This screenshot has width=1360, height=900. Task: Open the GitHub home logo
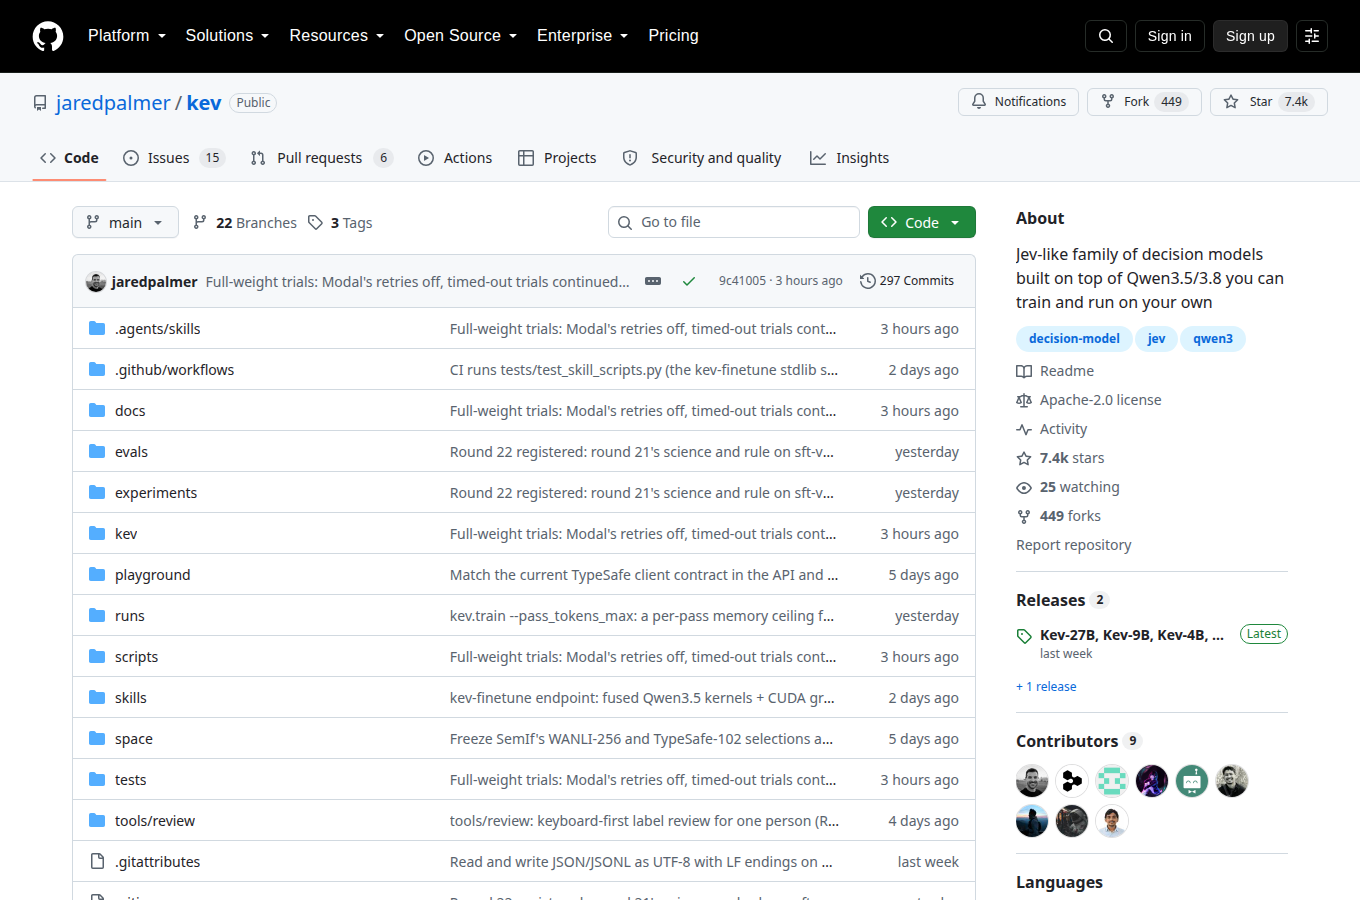[48, 36]
